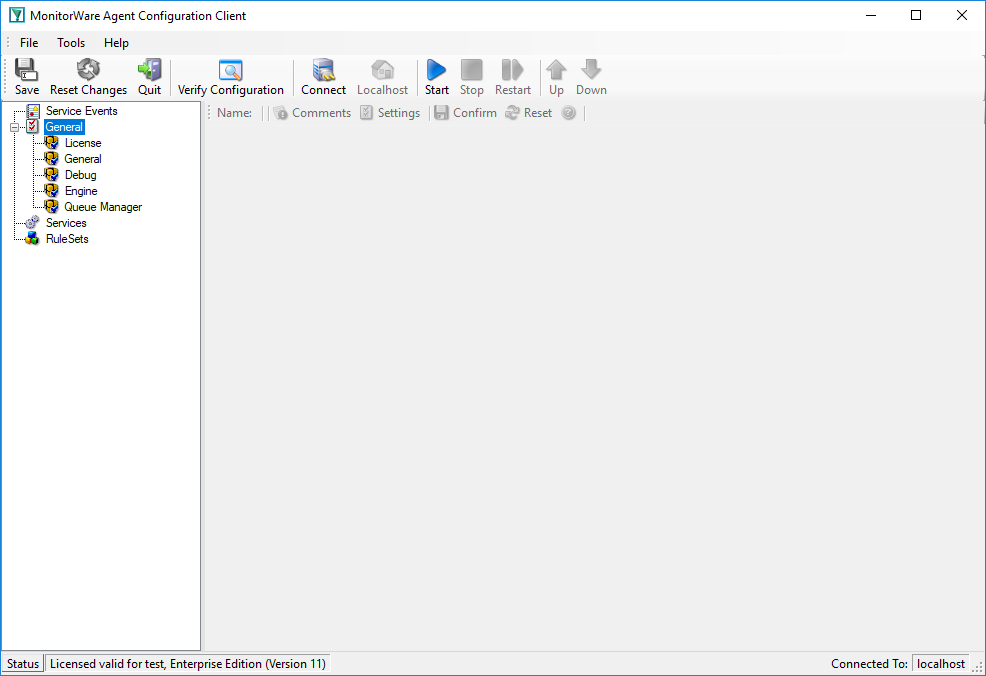Open the License tree item

click(x=83, y=143)
